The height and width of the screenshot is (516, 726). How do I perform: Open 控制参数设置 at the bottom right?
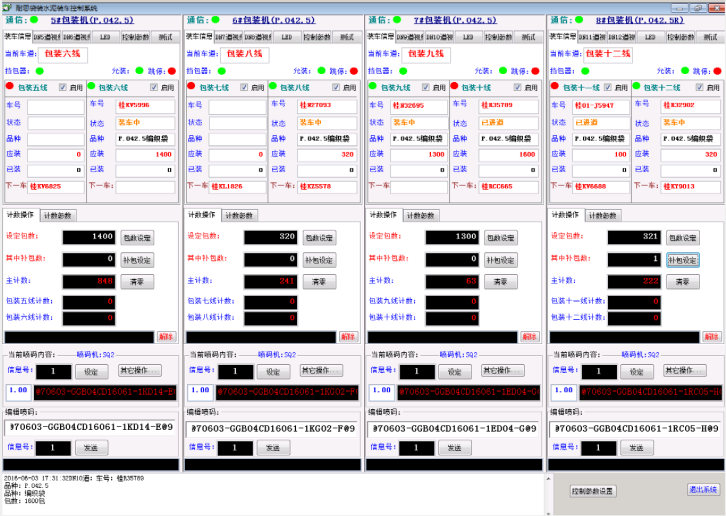[598, 491]
